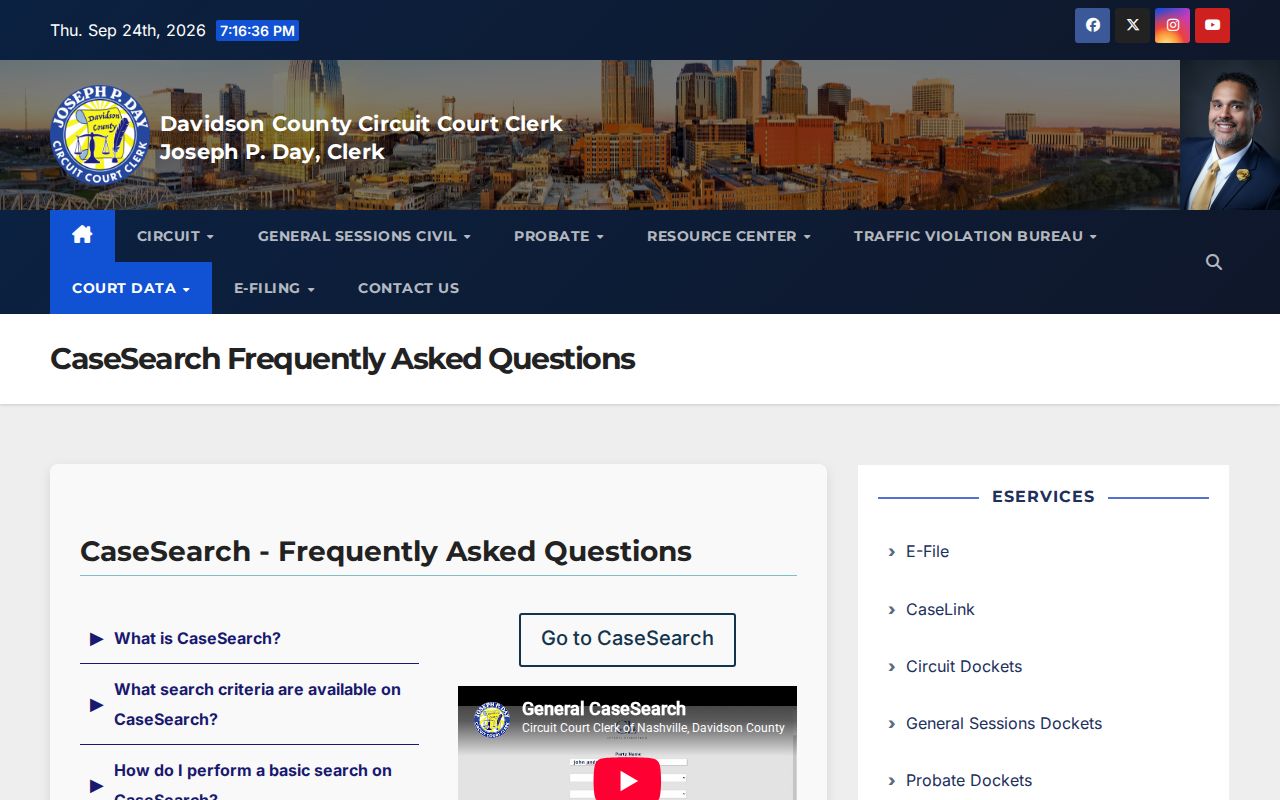Open the Probate Dockets link
1280x800 pixels.
click(969, 780)
